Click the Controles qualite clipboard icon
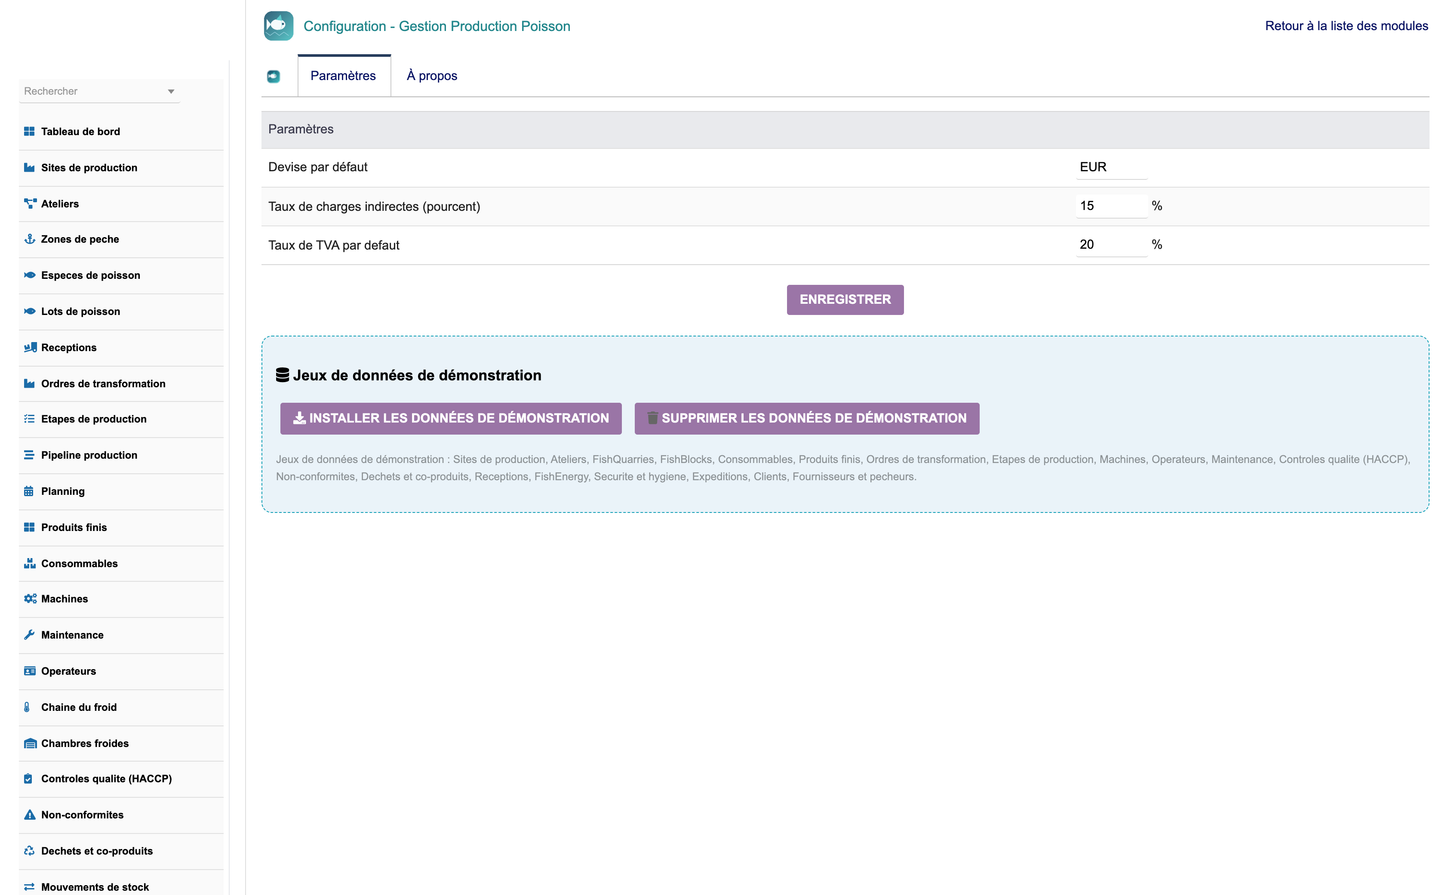 [28, 778]
